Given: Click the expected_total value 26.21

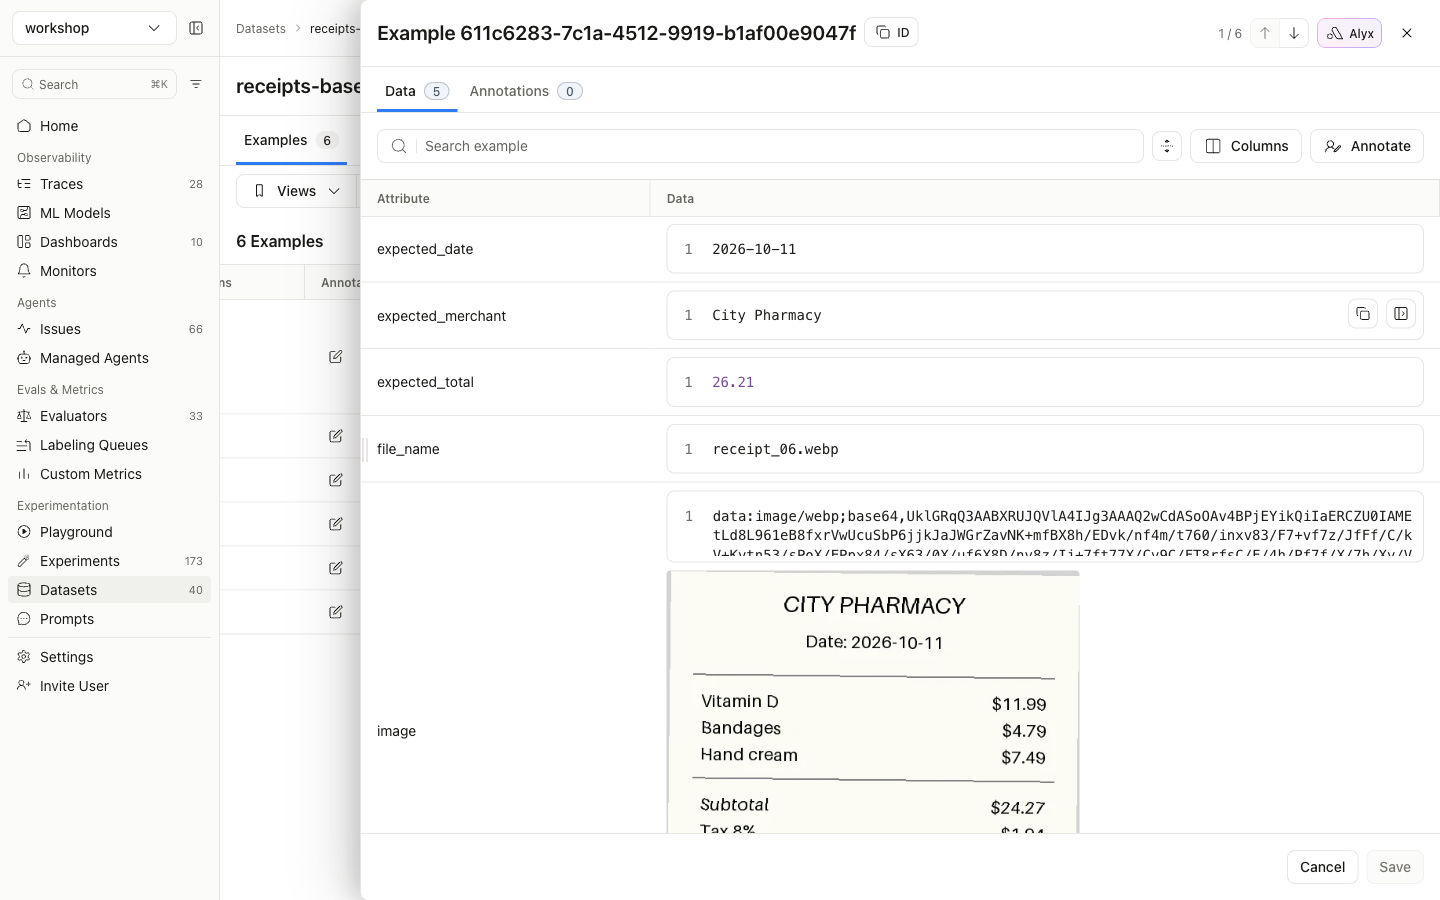Looking at the screenshot, I should click(x=733, y=382).
